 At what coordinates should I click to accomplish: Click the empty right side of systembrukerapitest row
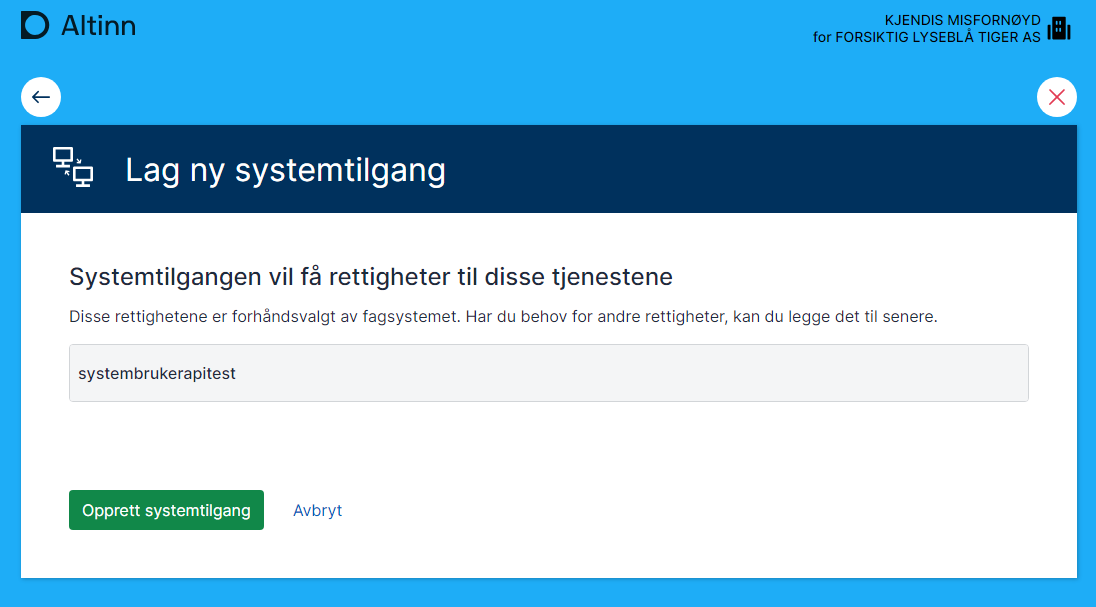point(800,374)
